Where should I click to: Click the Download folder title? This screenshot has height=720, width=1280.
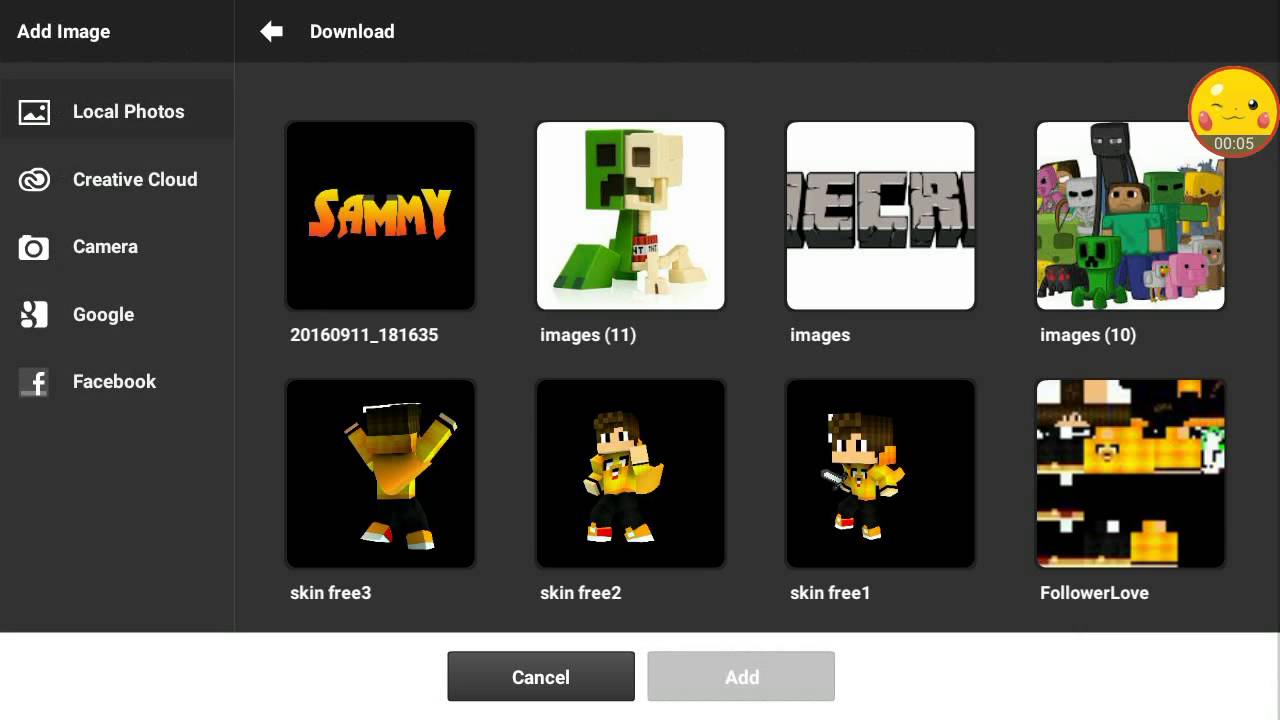(x=352, y=32)
